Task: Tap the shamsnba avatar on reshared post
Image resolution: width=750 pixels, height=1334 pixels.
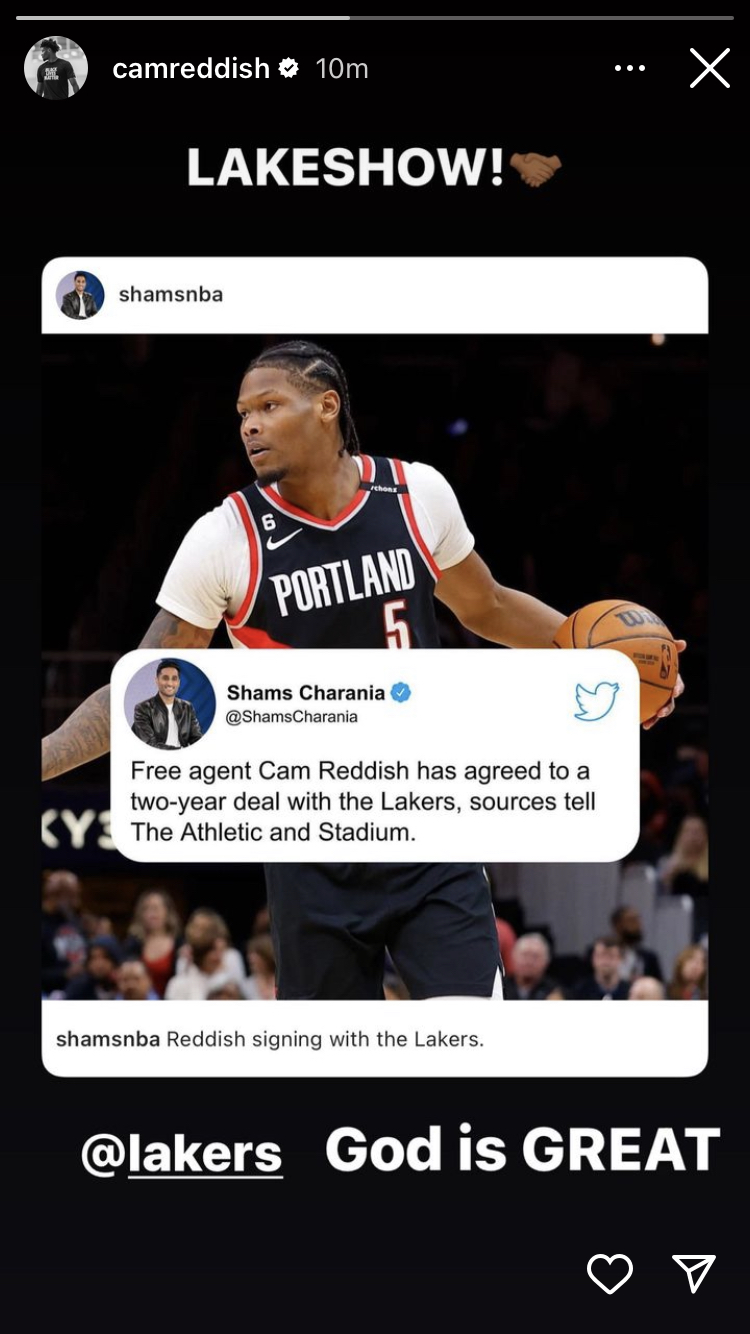Action: 80,295
